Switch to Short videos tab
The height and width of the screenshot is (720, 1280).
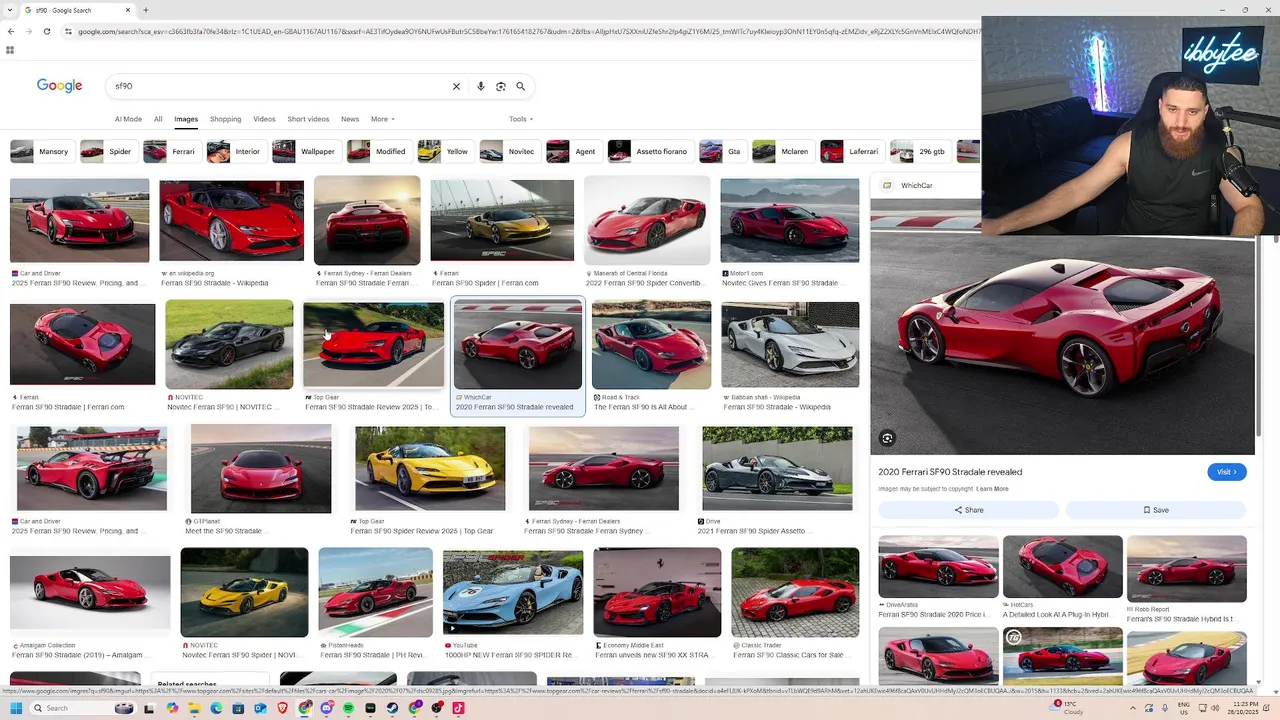click(x=308, y=119)
